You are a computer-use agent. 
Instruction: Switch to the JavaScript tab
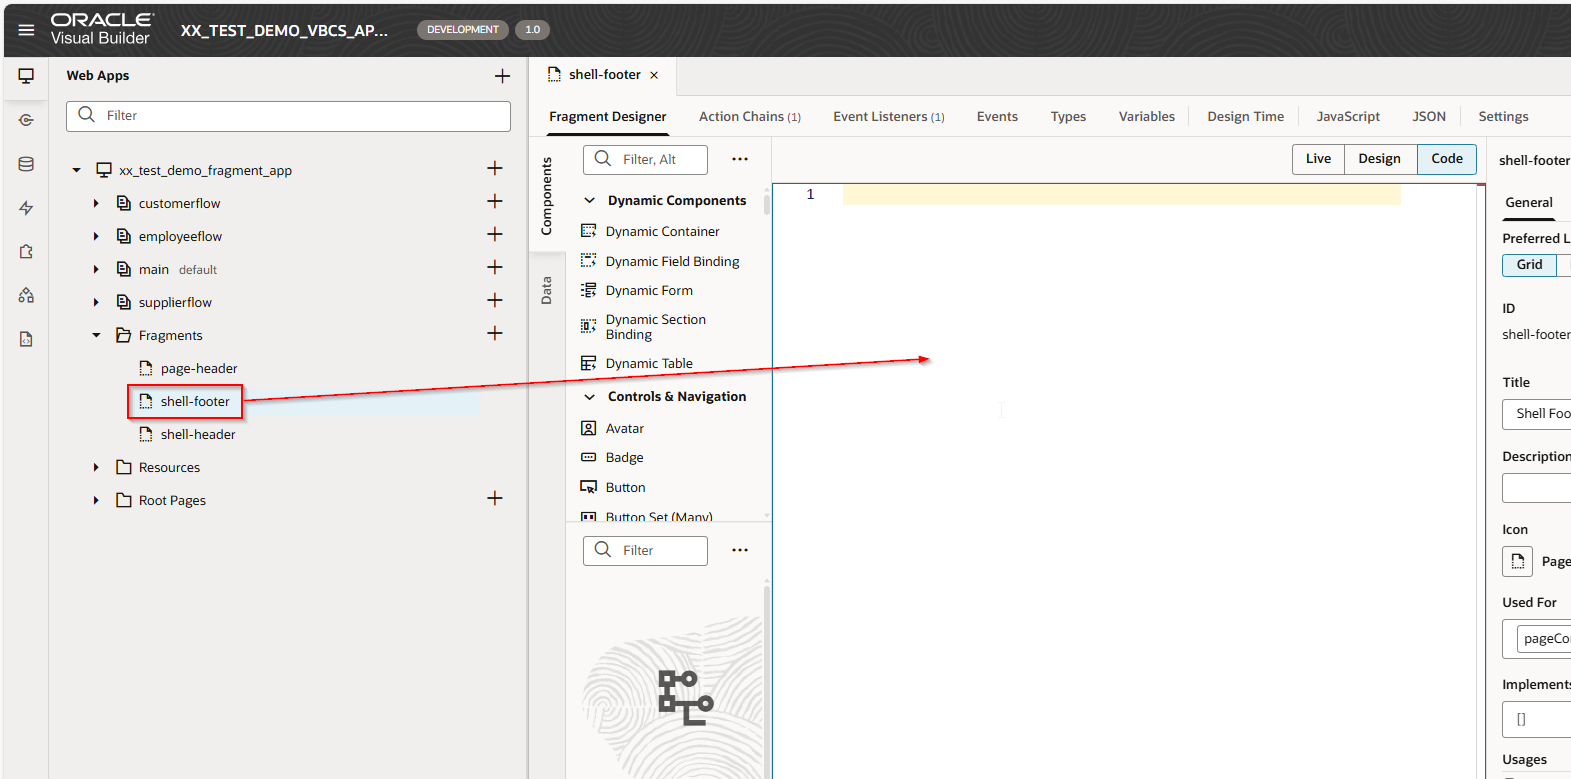(1347, 117)
